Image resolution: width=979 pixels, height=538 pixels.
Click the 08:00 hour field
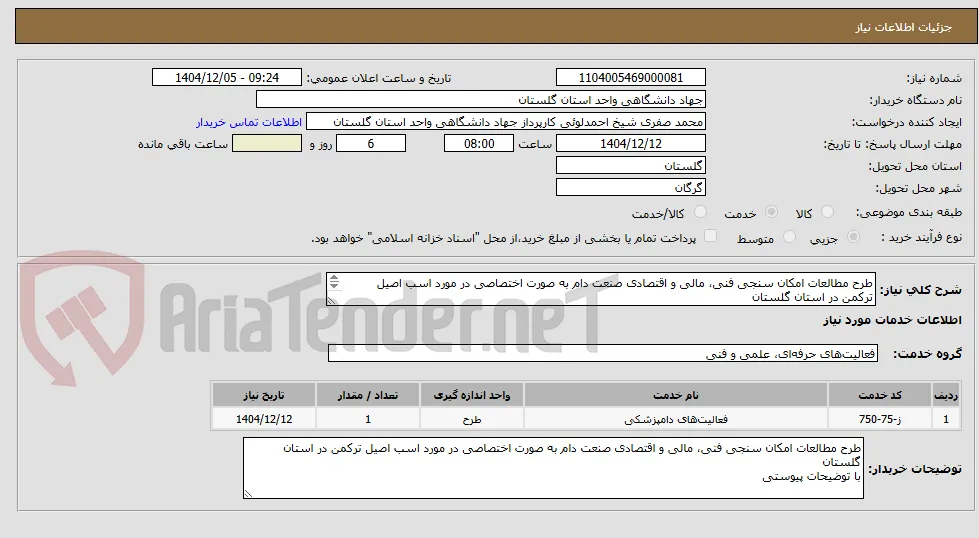click(x=479, y=144)
